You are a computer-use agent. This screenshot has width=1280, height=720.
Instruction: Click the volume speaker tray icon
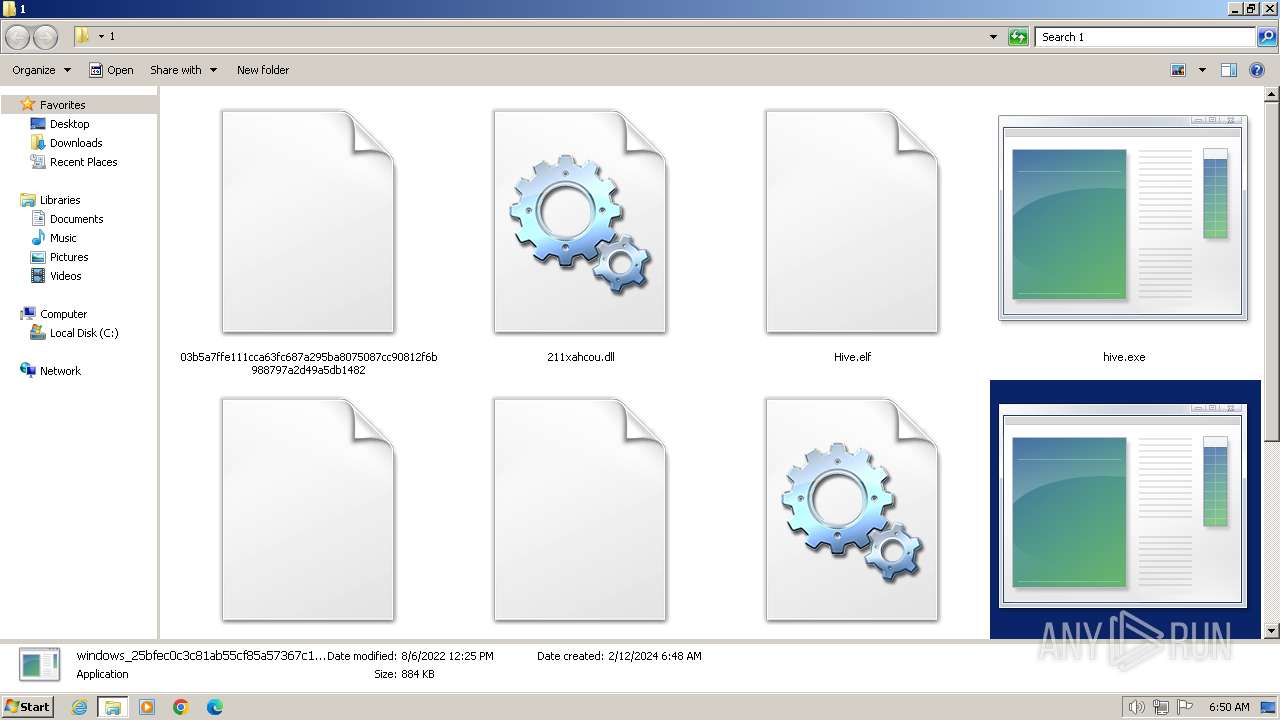(x=1137, y=707)
